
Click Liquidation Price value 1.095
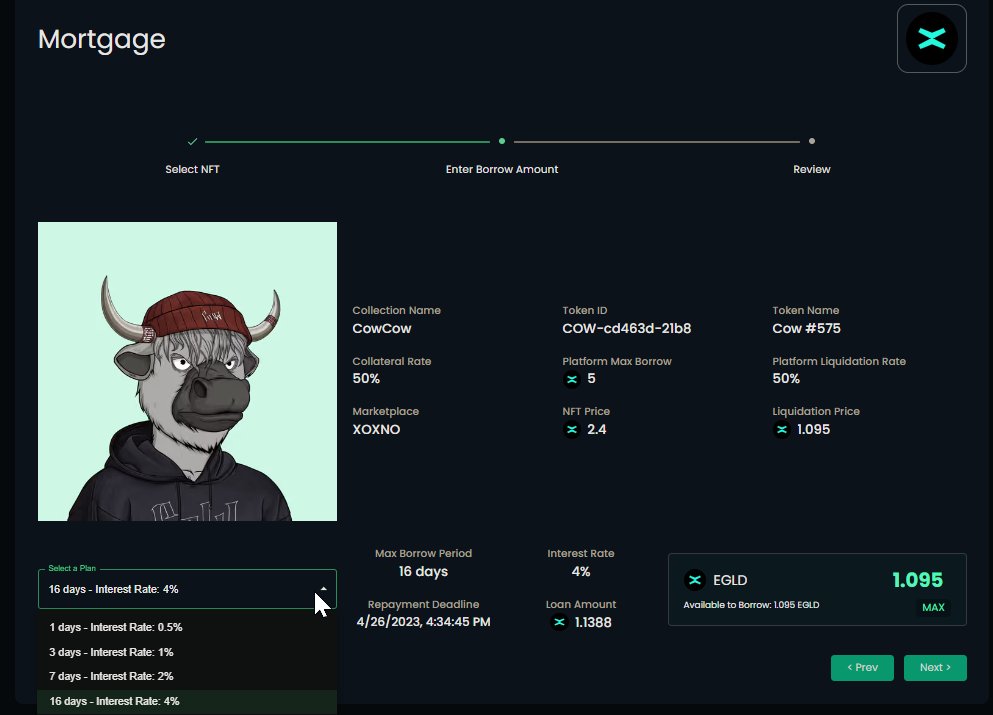click(x=813, y=429)
